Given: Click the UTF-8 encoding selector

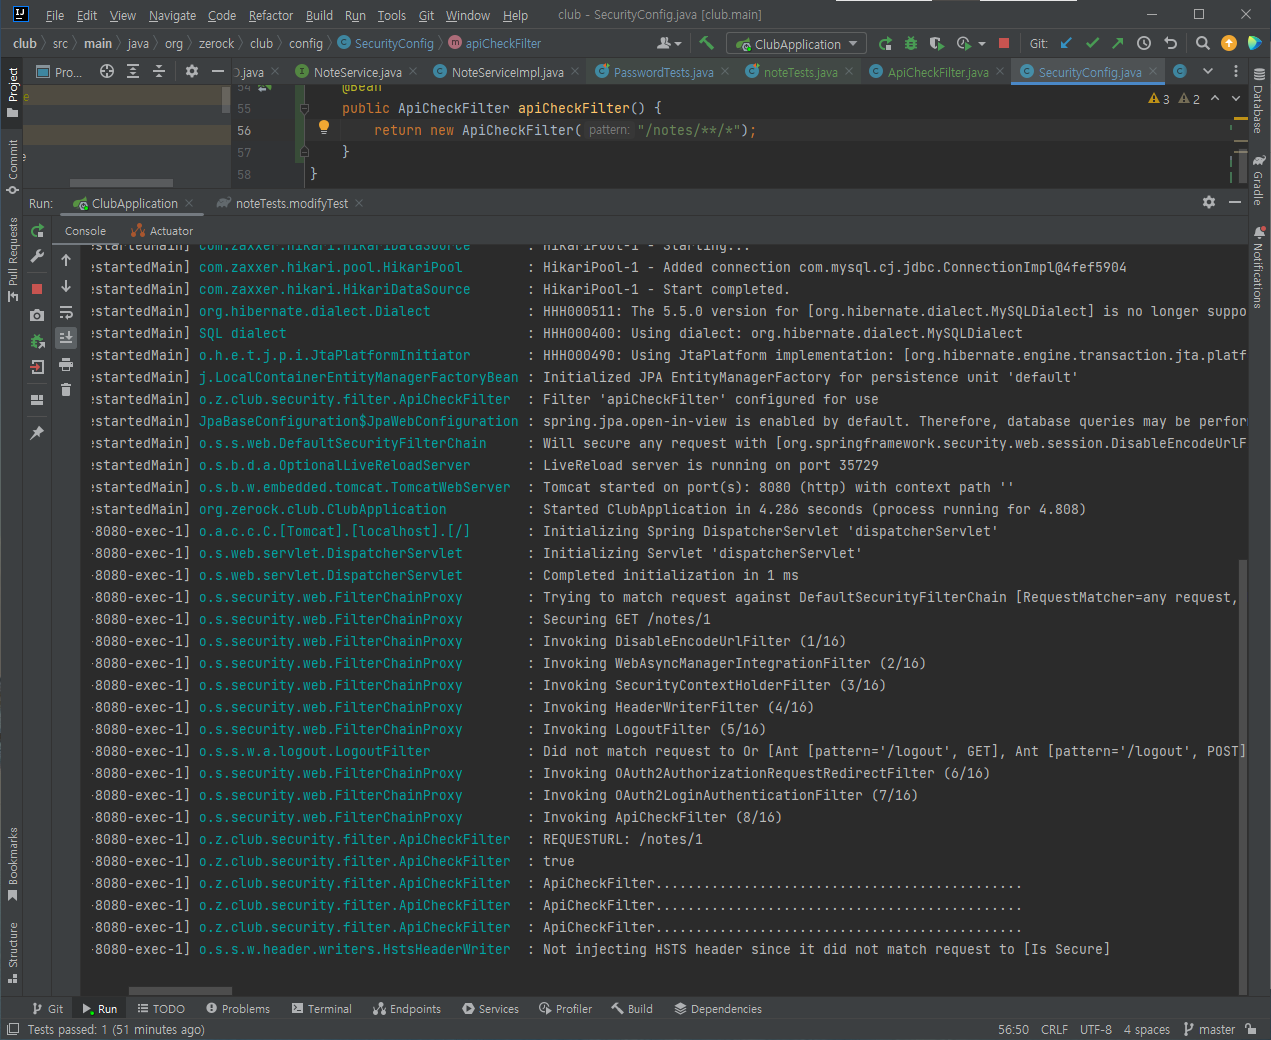Looking at the screenshot, I should (x=1096, y=1029).
